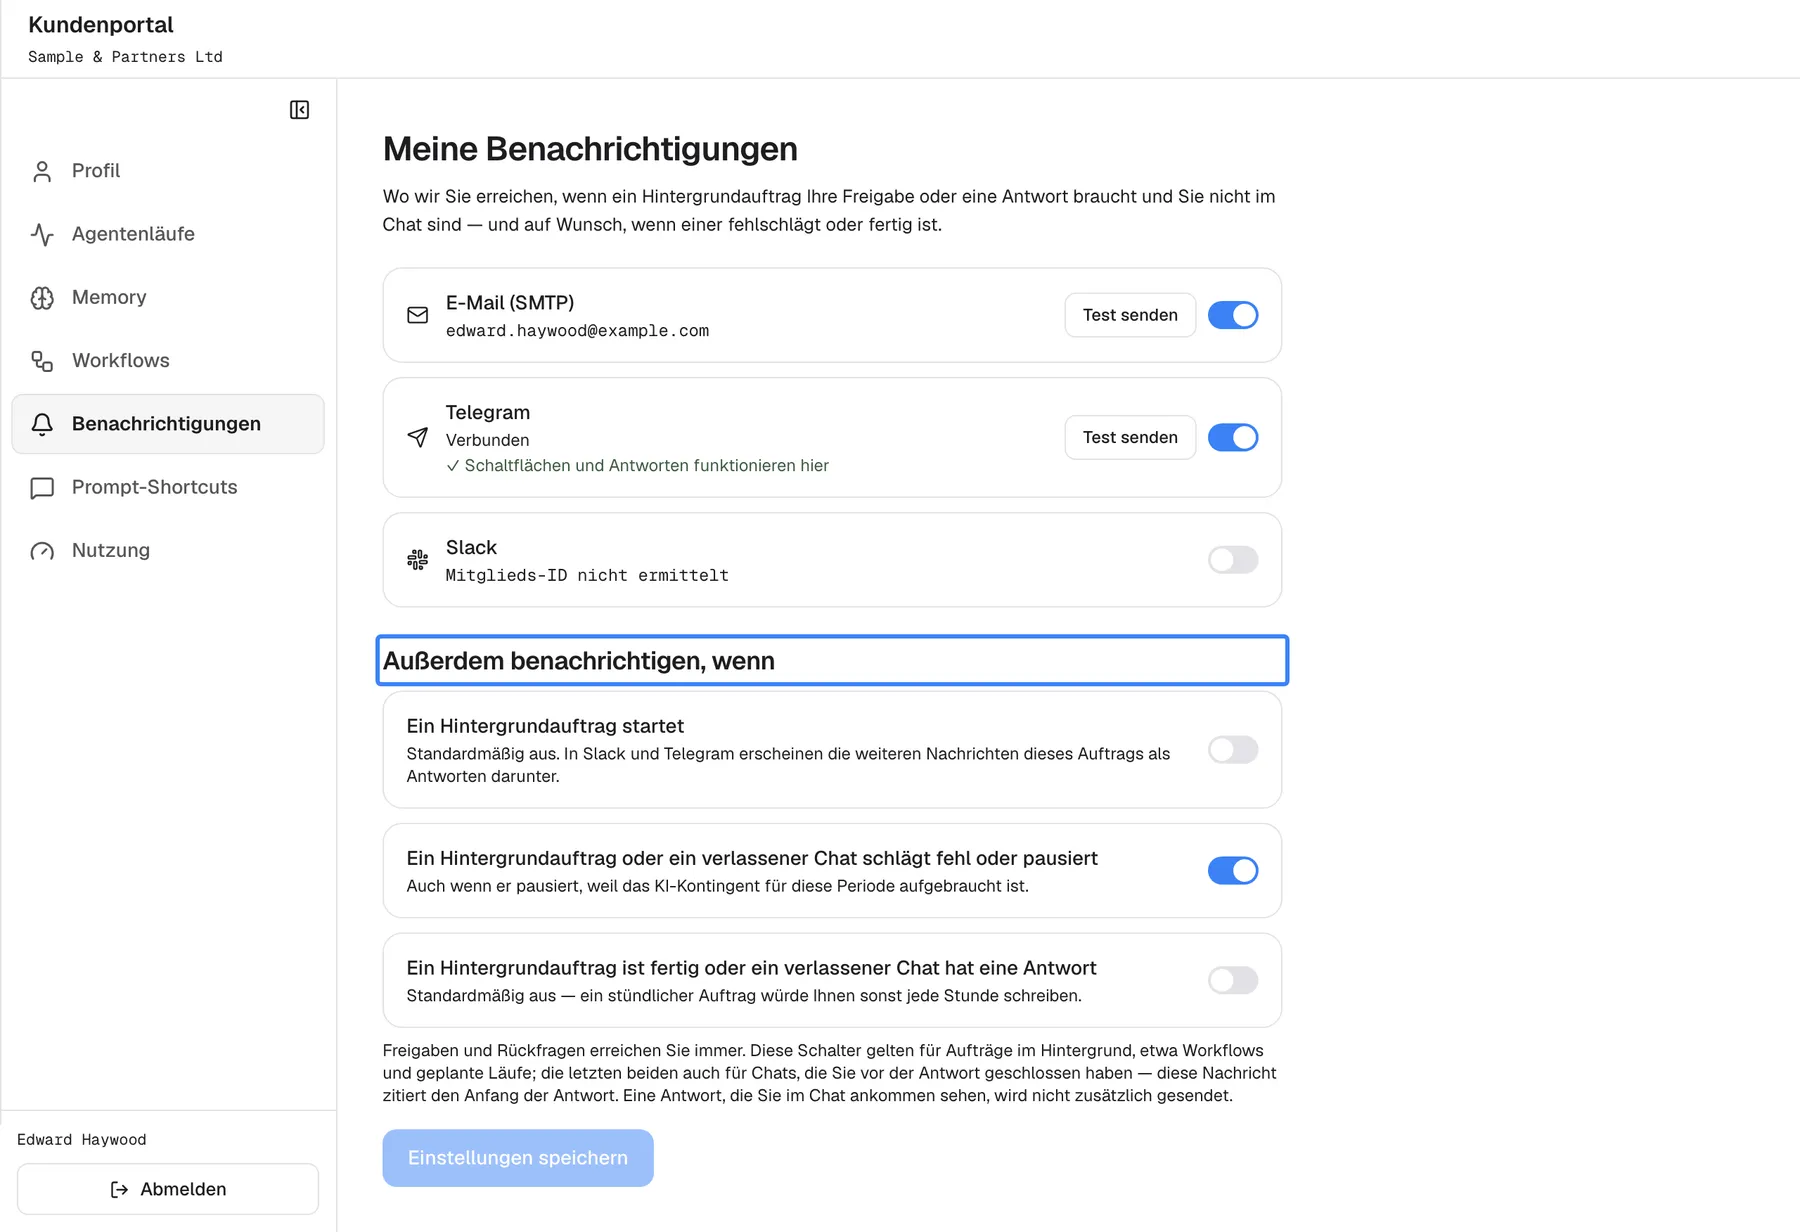Click the Abmelden button
This screenshot has height=1232, width=1800.
coord(168,1189)
